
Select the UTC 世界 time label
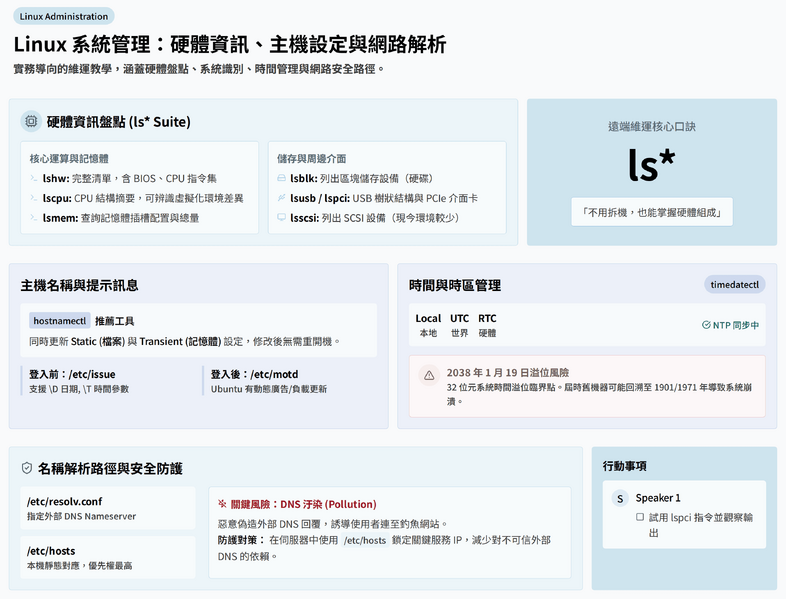[x=459, y=325]
